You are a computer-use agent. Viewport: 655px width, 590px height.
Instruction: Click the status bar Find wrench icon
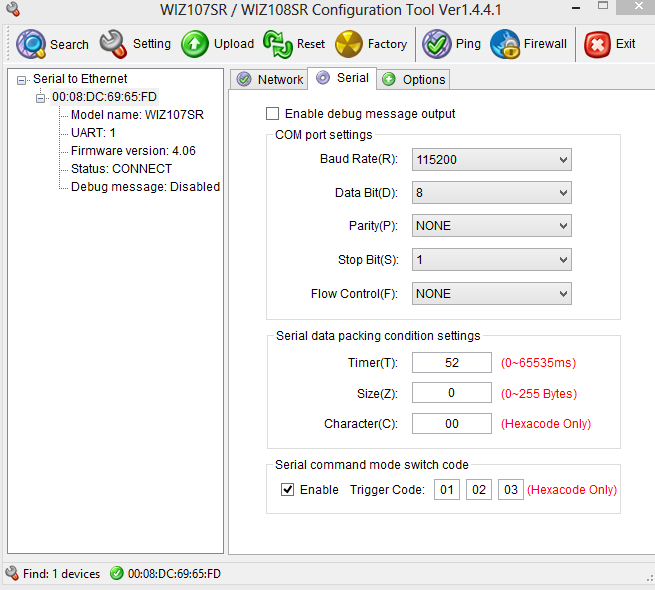[x=12, y=573]
